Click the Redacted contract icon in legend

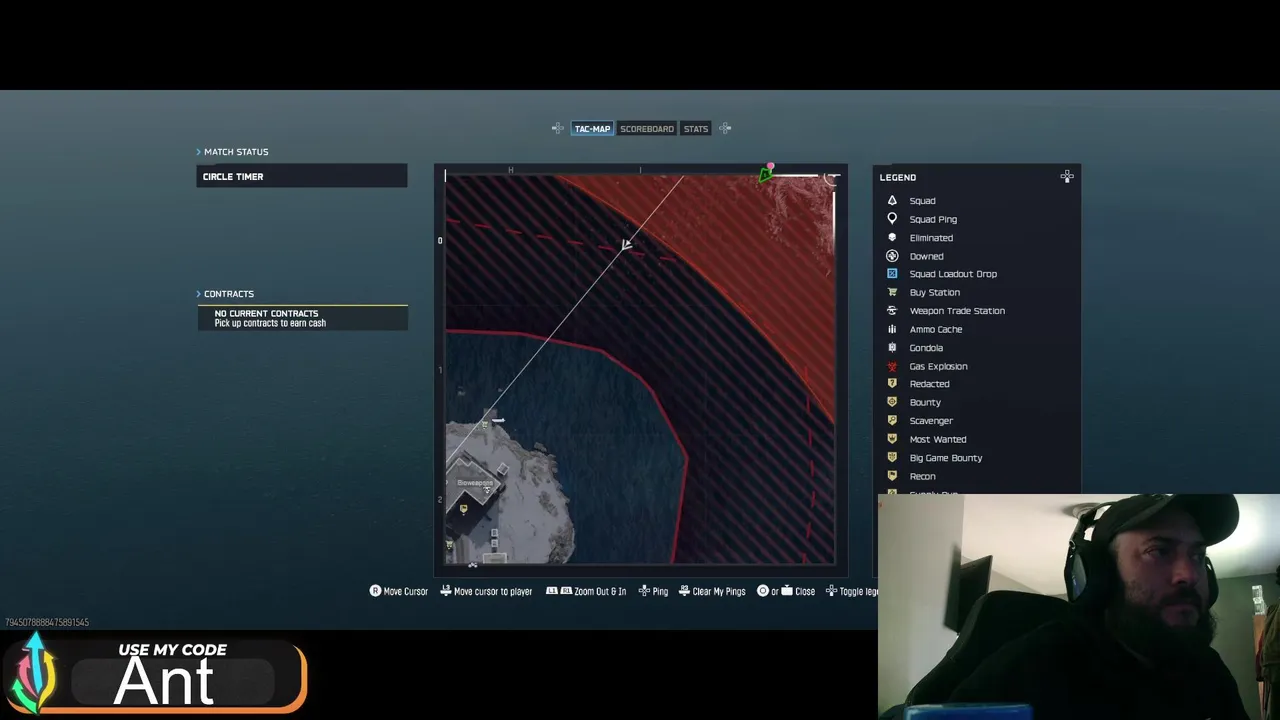pyautogui.click(x=892, y=384)
